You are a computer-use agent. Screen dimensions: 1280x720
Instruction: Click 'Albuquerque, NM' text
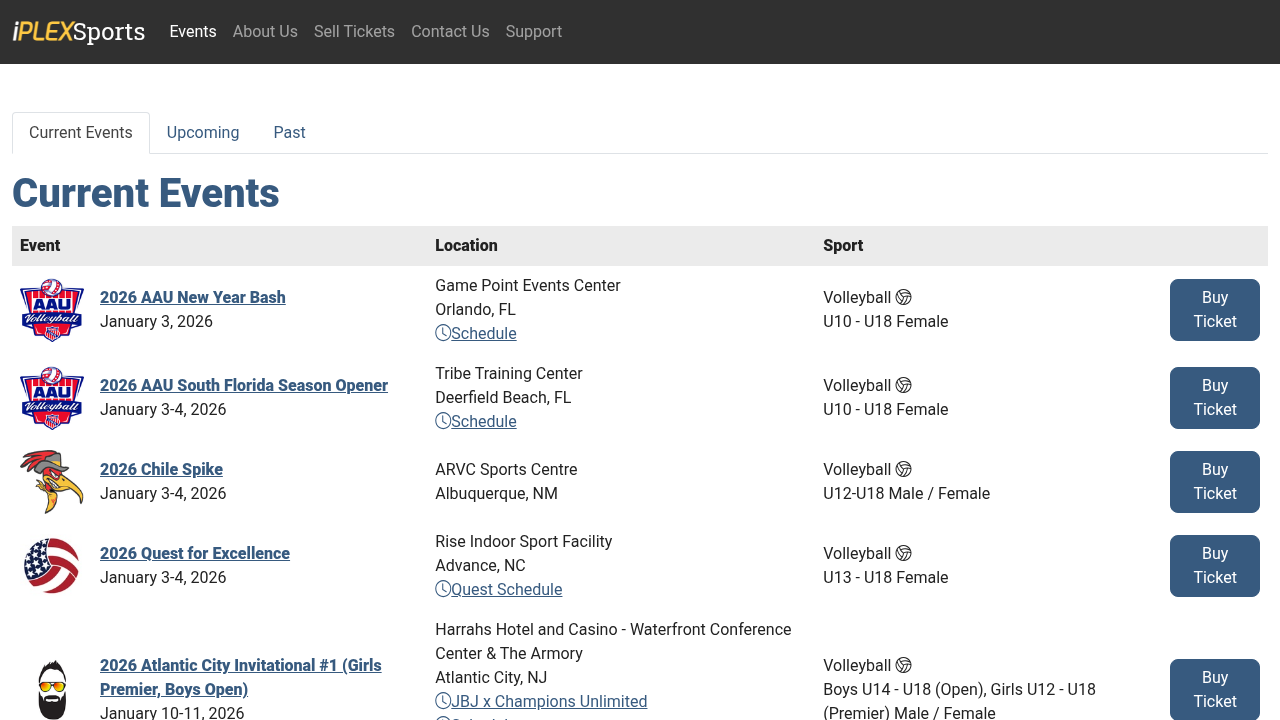click(496, 493)
